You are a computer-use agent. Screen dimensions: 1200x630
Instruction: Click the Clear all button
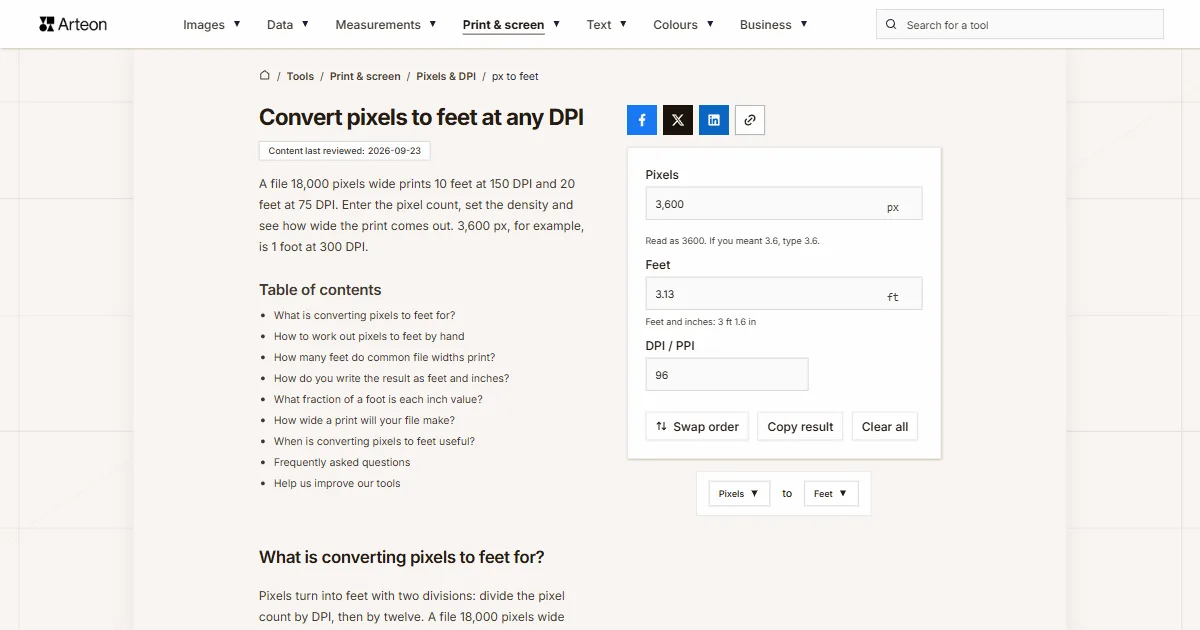click(885, 427)
